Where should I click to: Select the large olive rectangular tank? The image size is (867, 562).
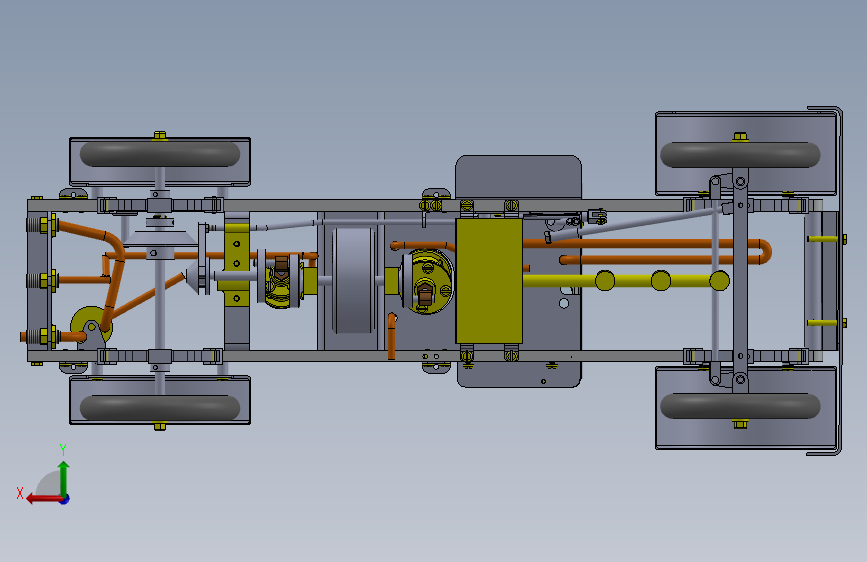pos(489,281)
